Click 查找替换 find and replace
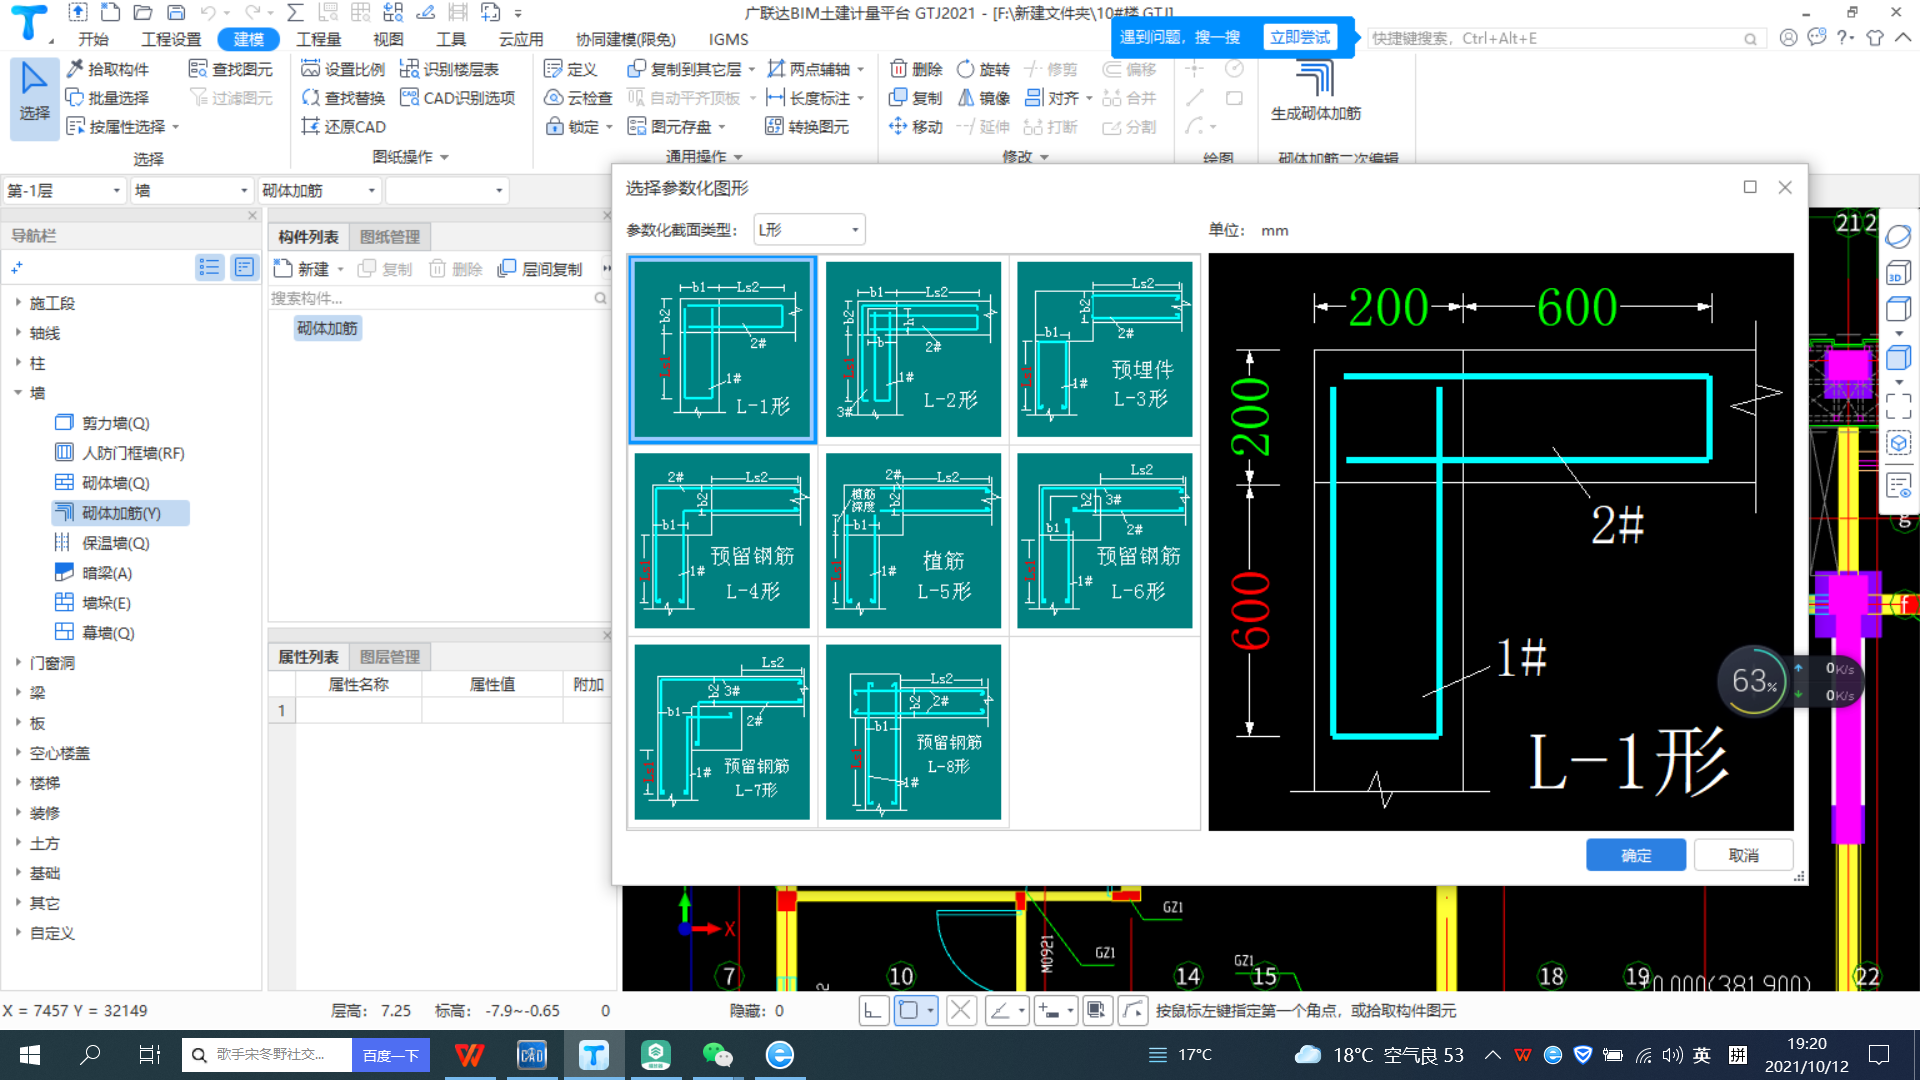The image size is (1920, 1080). click(x=343, y=98)
